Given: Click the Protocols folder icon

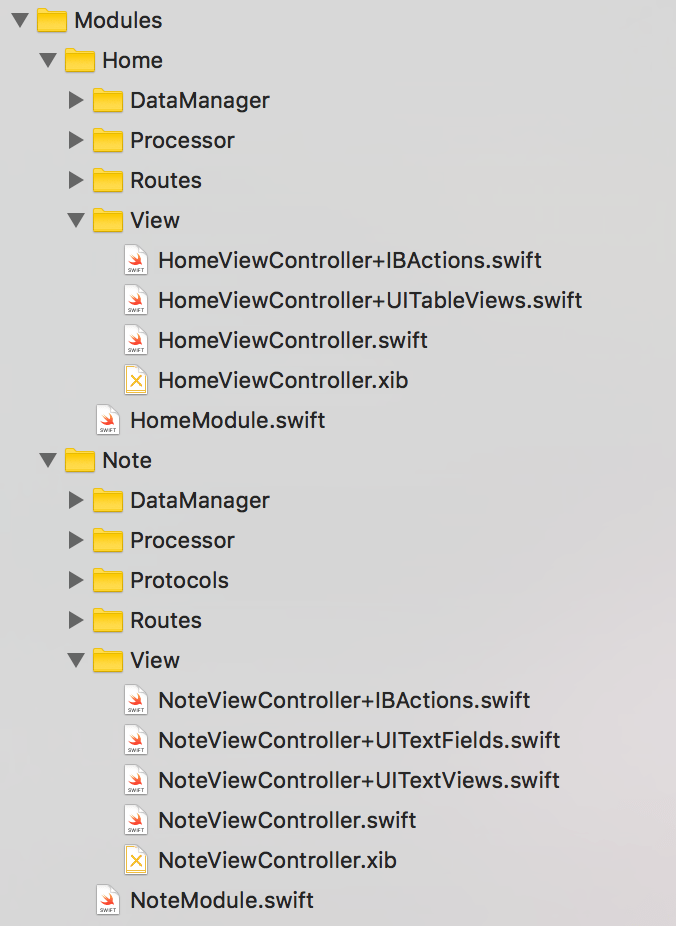Looking at the screenshot, I should 107,580.
